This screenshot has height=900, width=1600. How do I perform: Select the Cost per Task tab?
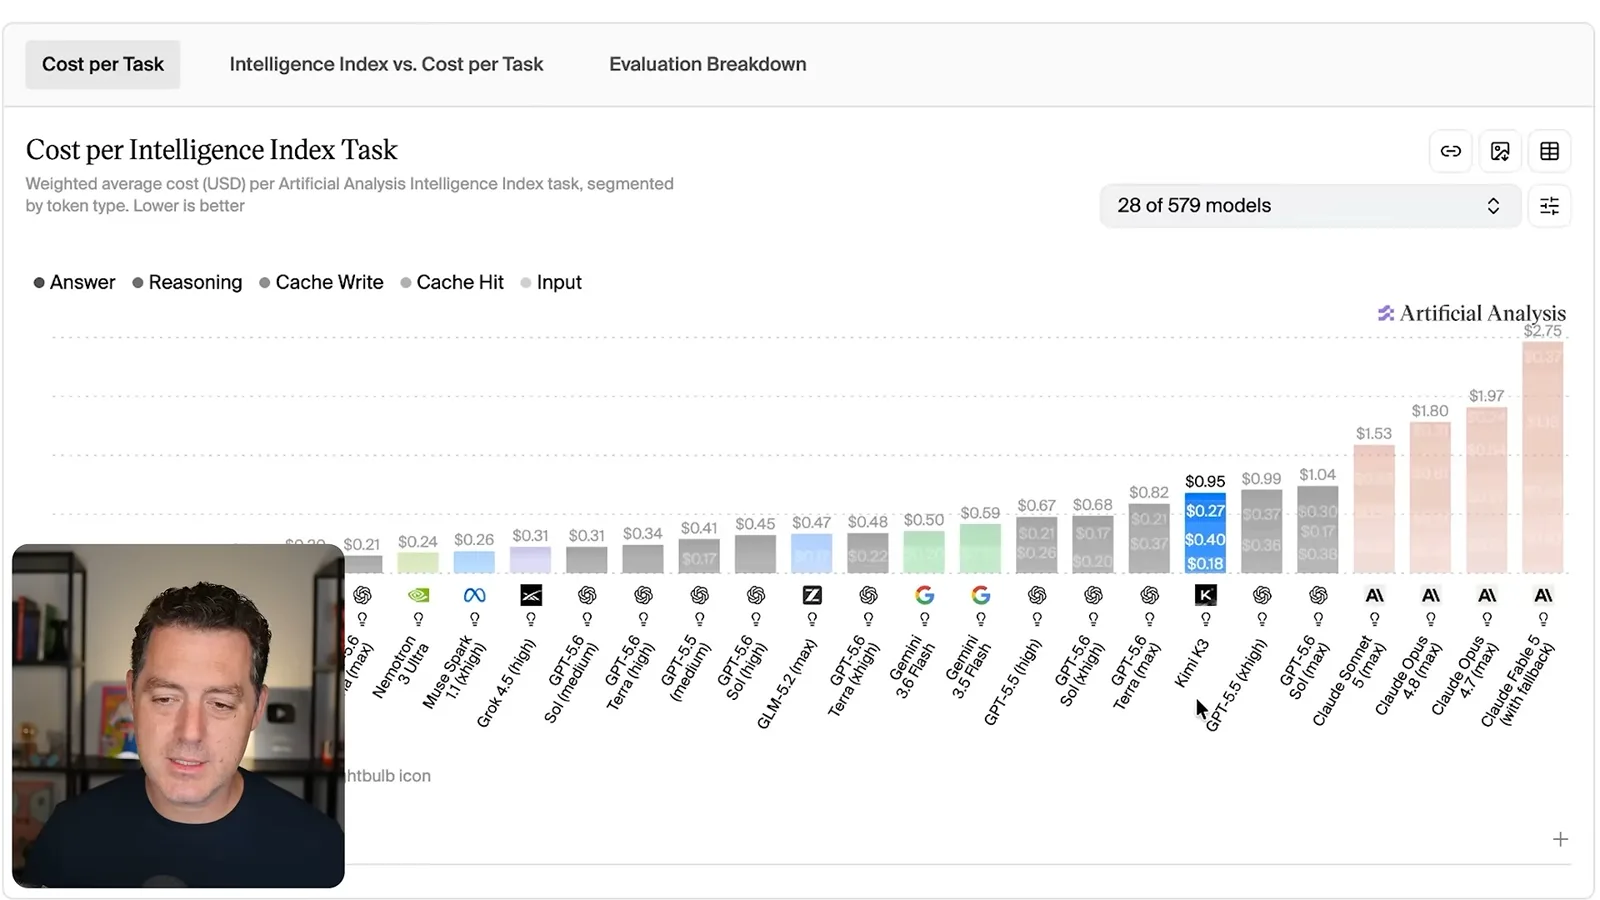pos(103,64)
